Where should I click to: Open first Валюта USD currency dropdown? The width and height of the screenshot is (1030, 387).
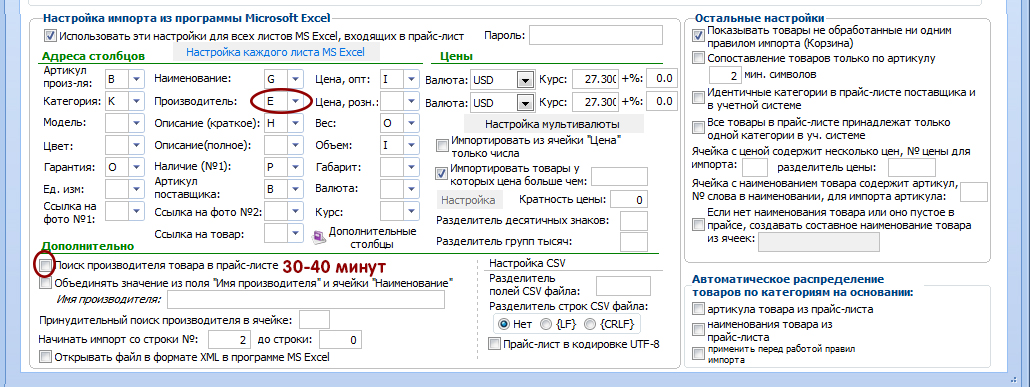525,80
